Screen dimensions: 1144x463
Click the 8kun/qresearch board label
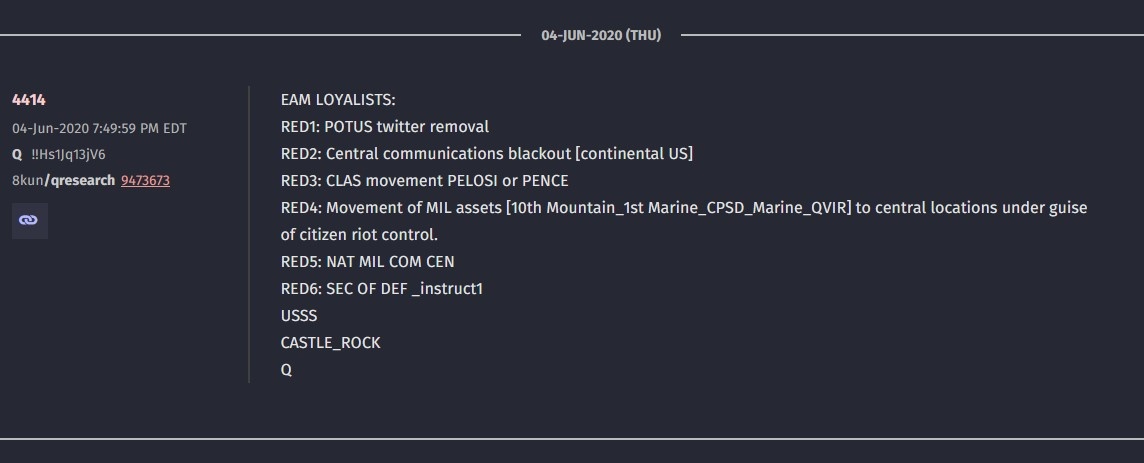click(63, 180)
